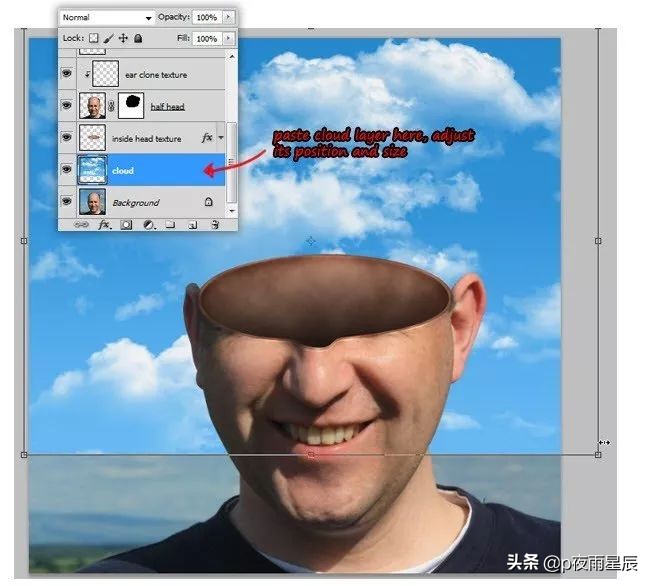Click the right middle transform handle
Viewport: 652px width, 586px height.
click(598, 241)
